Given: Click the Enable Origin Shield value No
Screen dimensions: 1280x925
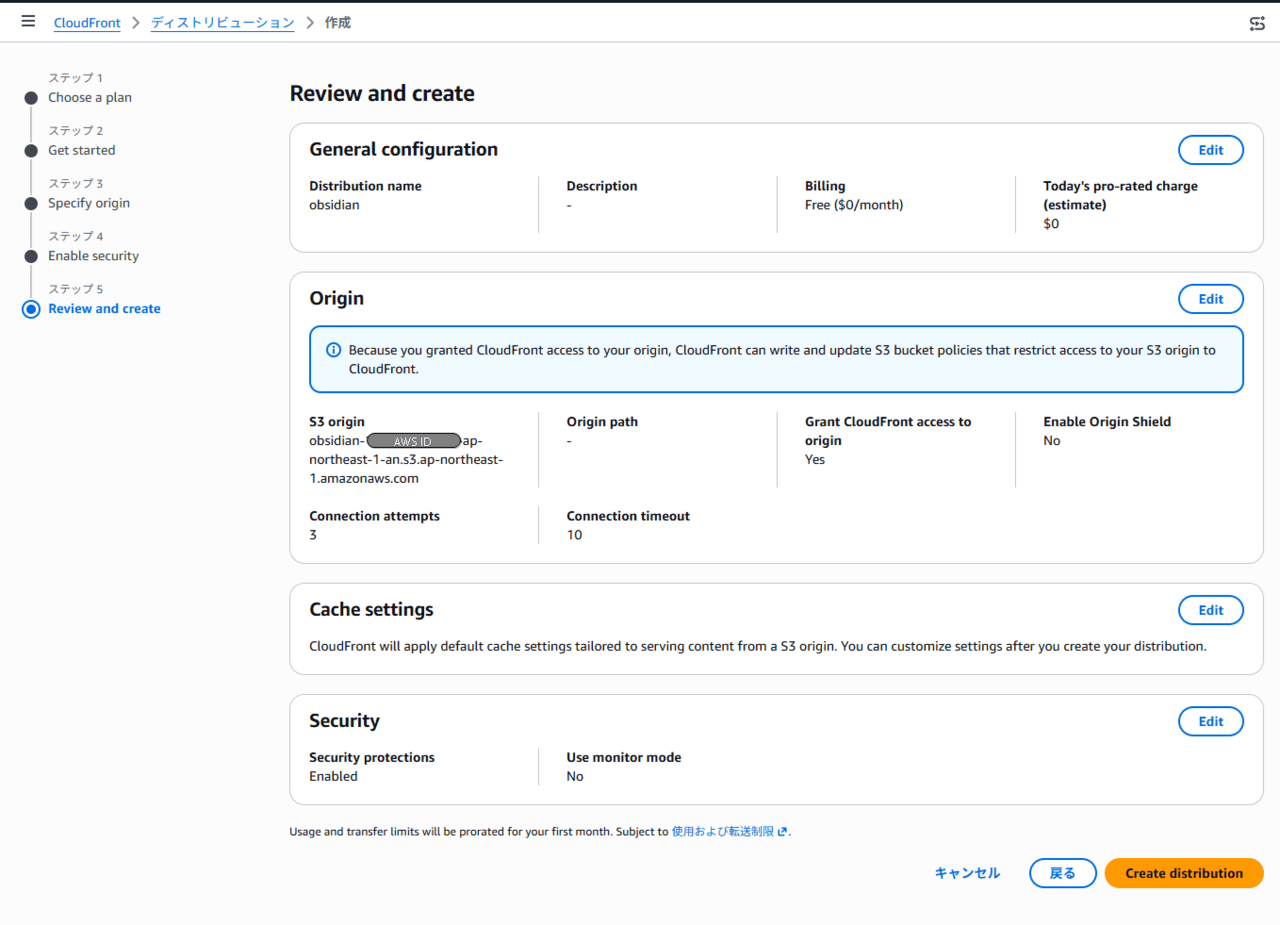Looking at the screenshot, I should point(1052,441).
